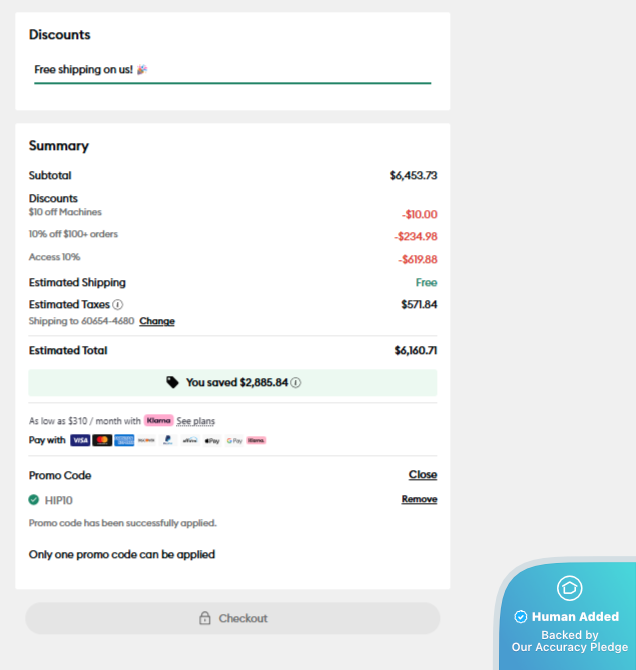Click the Visa payment icon
This screenshot has height=670, width=636.
tap(80, 440)
